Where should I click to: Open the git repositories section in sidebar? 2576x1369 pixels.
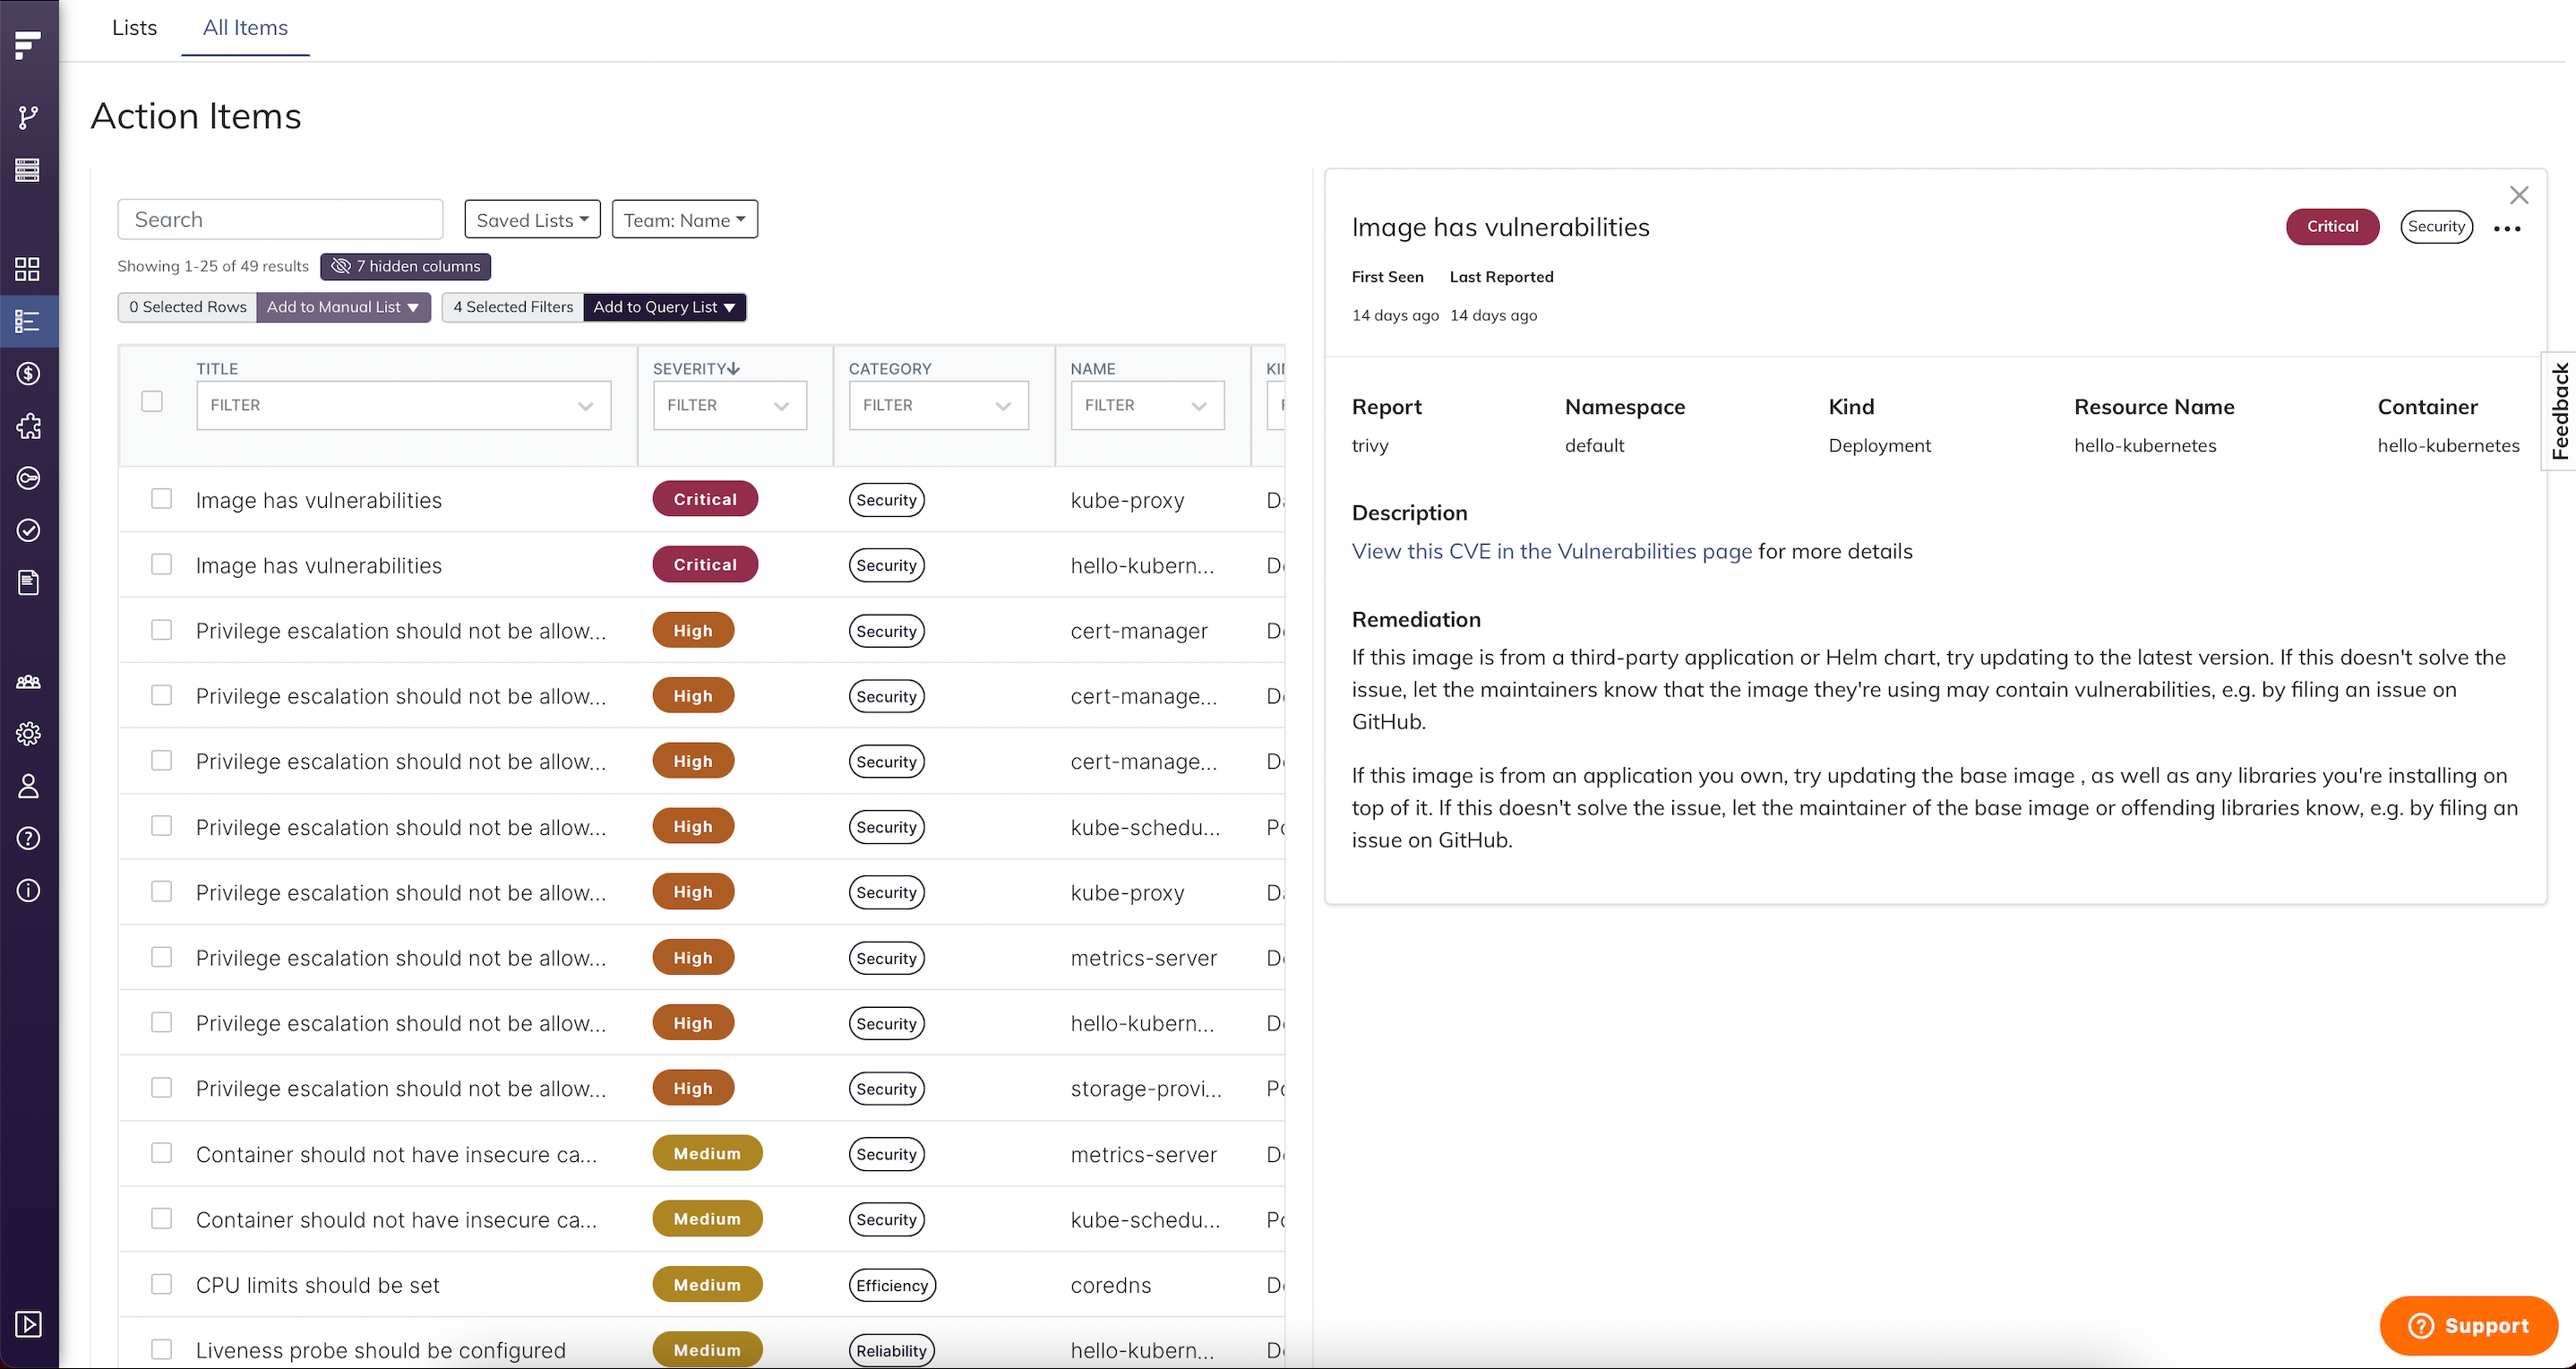point(28,117)
